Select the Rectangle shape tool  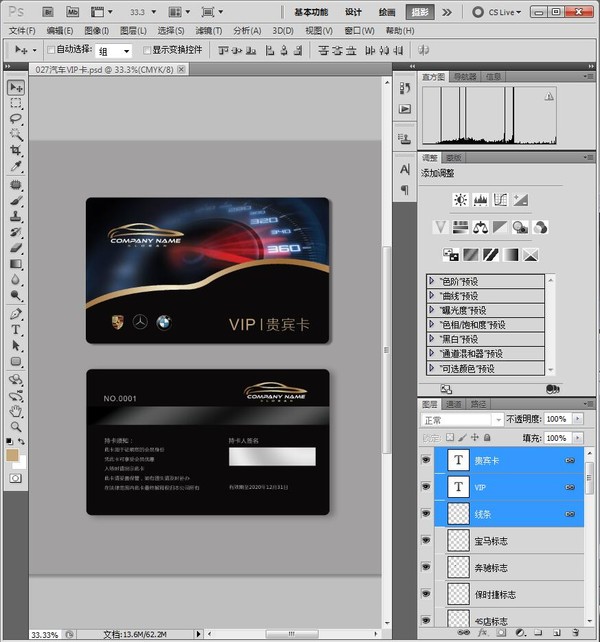16,362
